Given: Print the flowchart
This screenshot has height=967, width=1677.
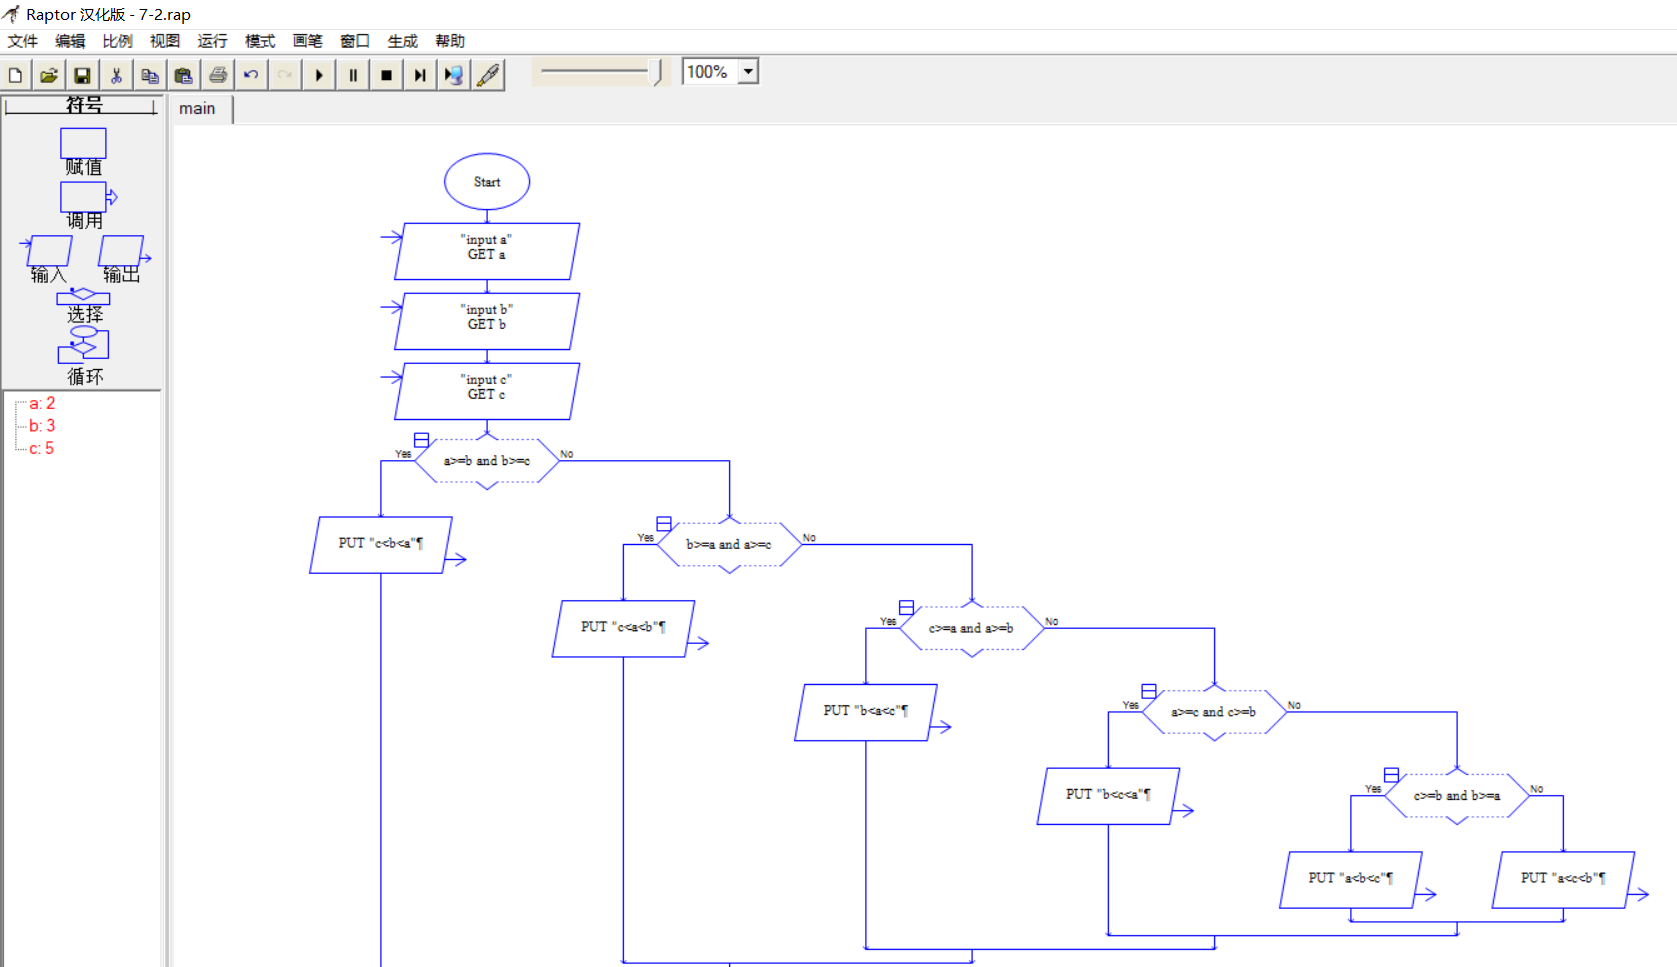Looking at the screenshot, I should click(218, 75).
